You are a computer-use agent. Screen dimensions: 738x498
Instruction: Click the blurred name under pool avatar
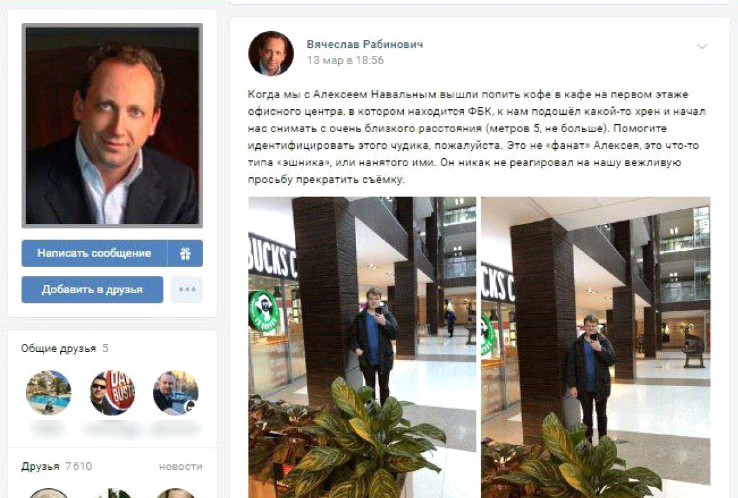[x=48, y=428]
